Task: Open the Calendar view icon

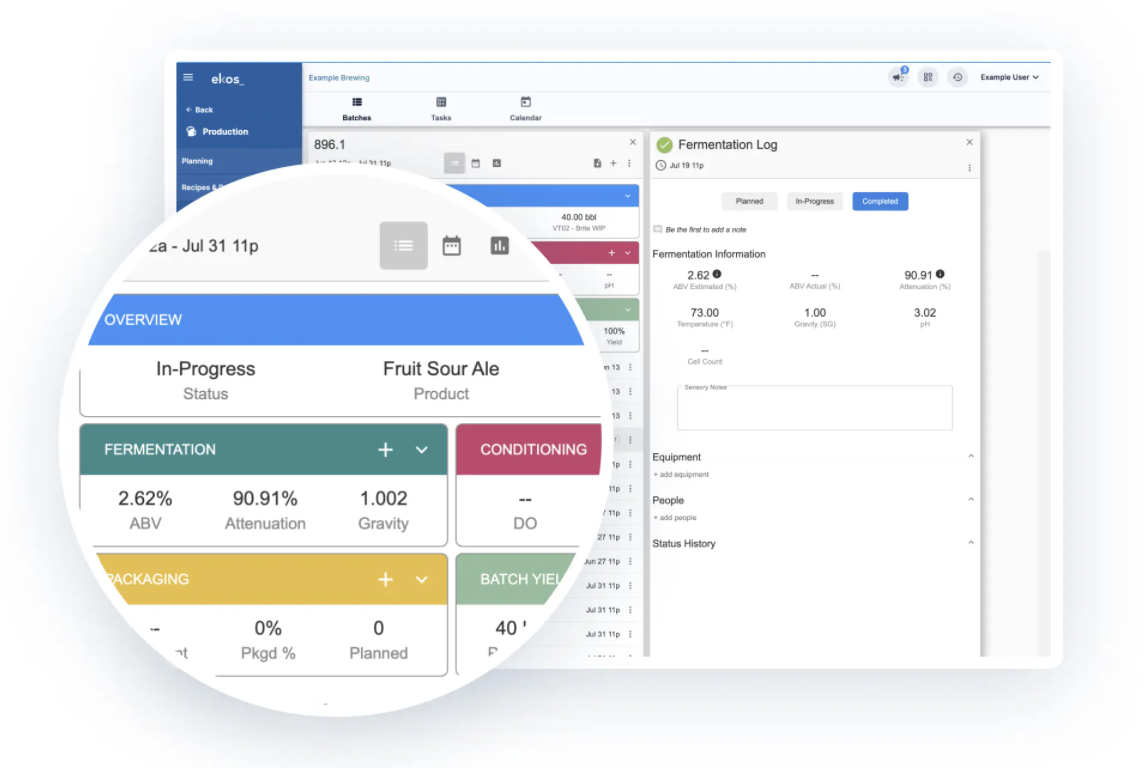Action: click(x=525, y=106)
